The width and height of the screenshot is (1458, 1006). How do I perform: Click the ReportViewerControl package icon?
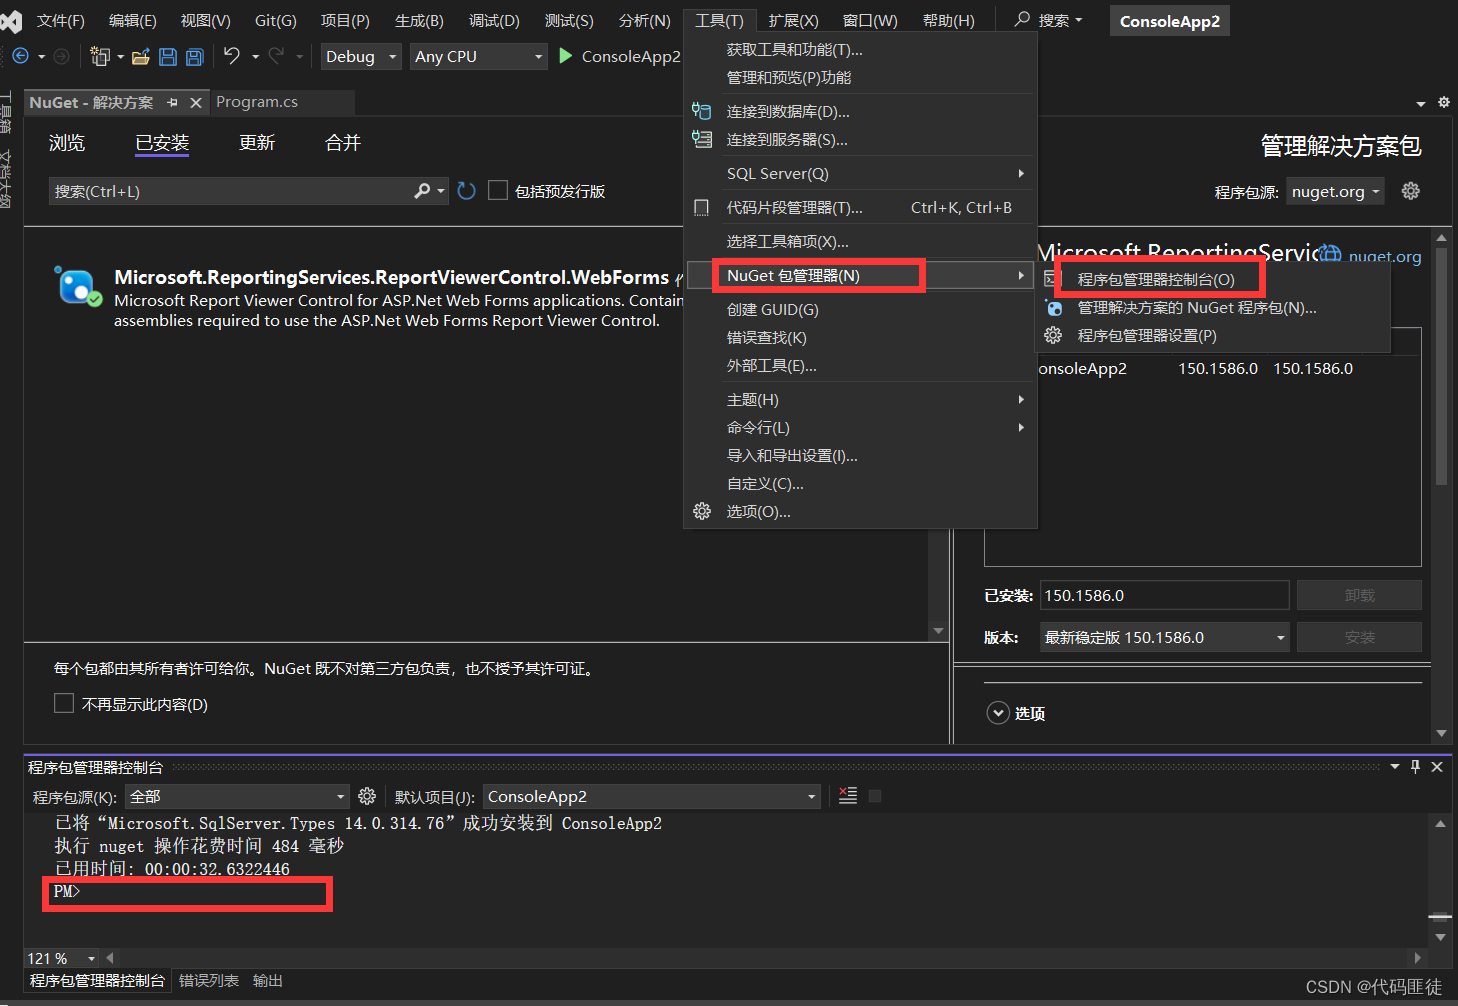point(78,286)
